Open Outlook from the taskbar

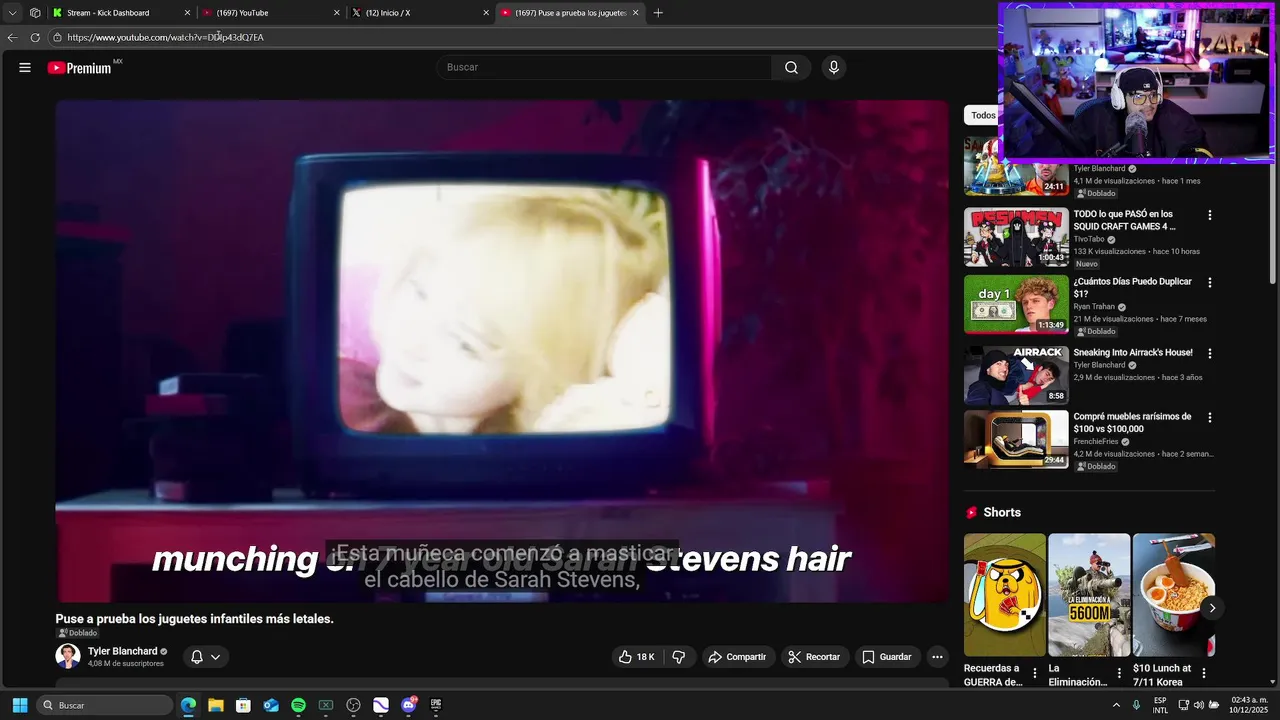tap(271, 705)
